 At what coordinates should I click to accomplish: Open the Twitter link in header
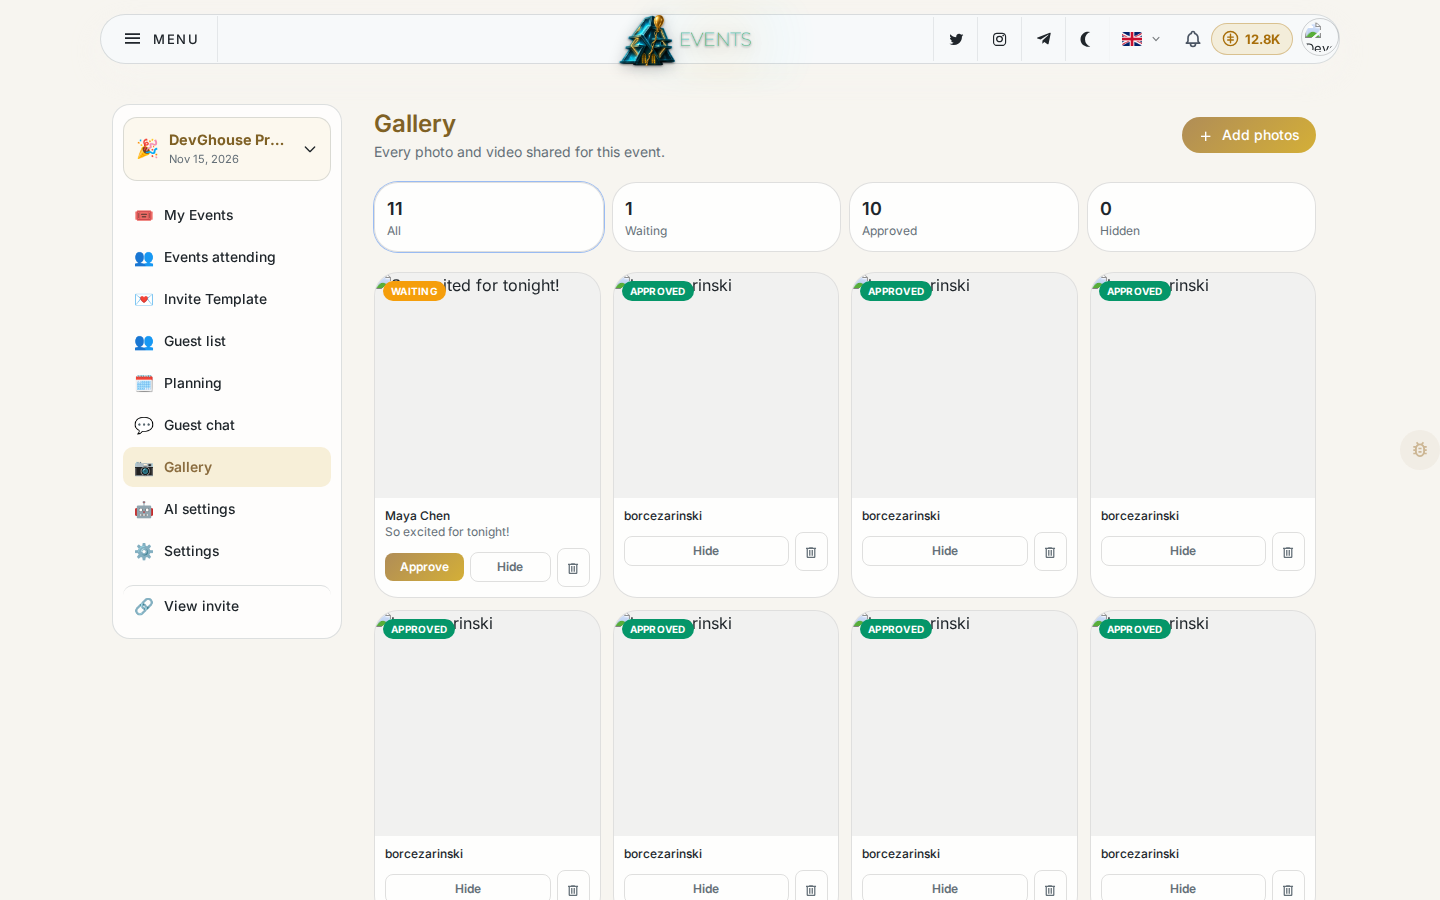956,39
